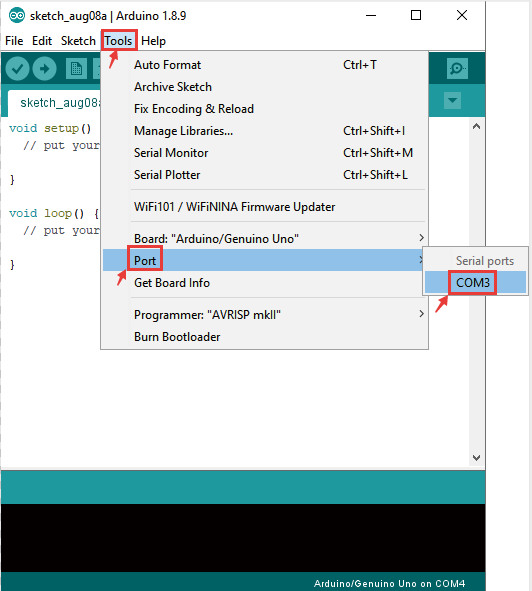
Task: Expand the Board submenu arrow
Action: pyautogui.click(x=422, y=238)
